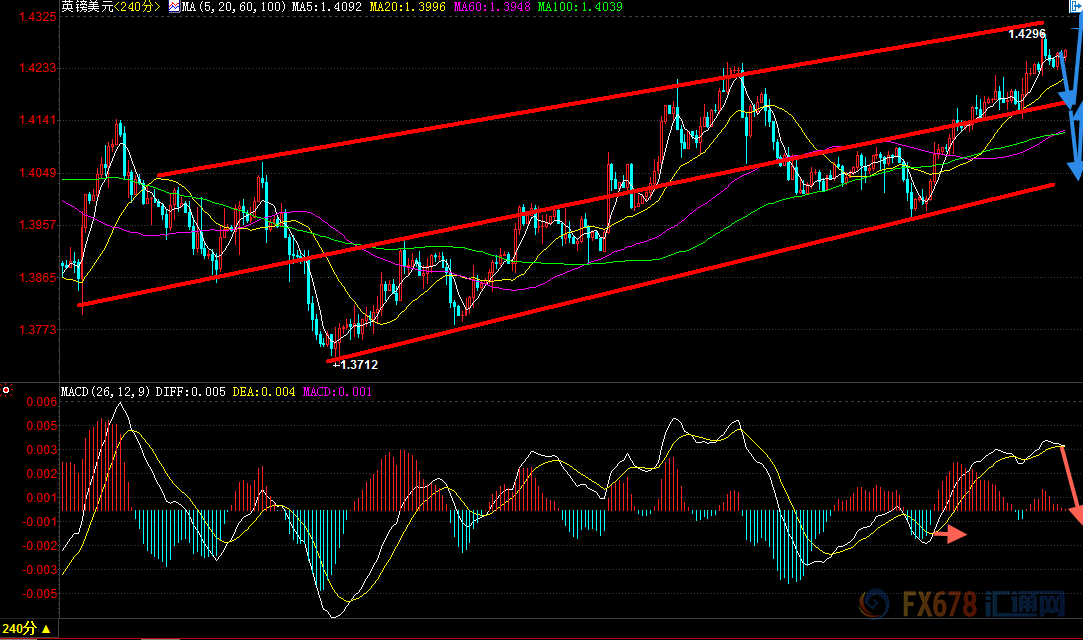
Task: Select the MA5:1.4092 value
Action: point(327,7)
